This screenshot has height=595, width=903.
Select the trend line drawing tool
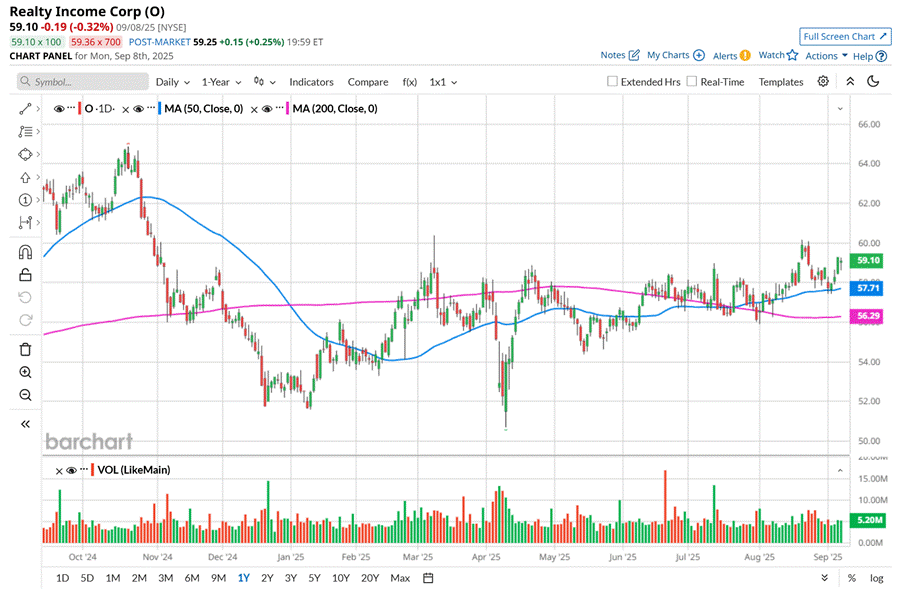25,109
